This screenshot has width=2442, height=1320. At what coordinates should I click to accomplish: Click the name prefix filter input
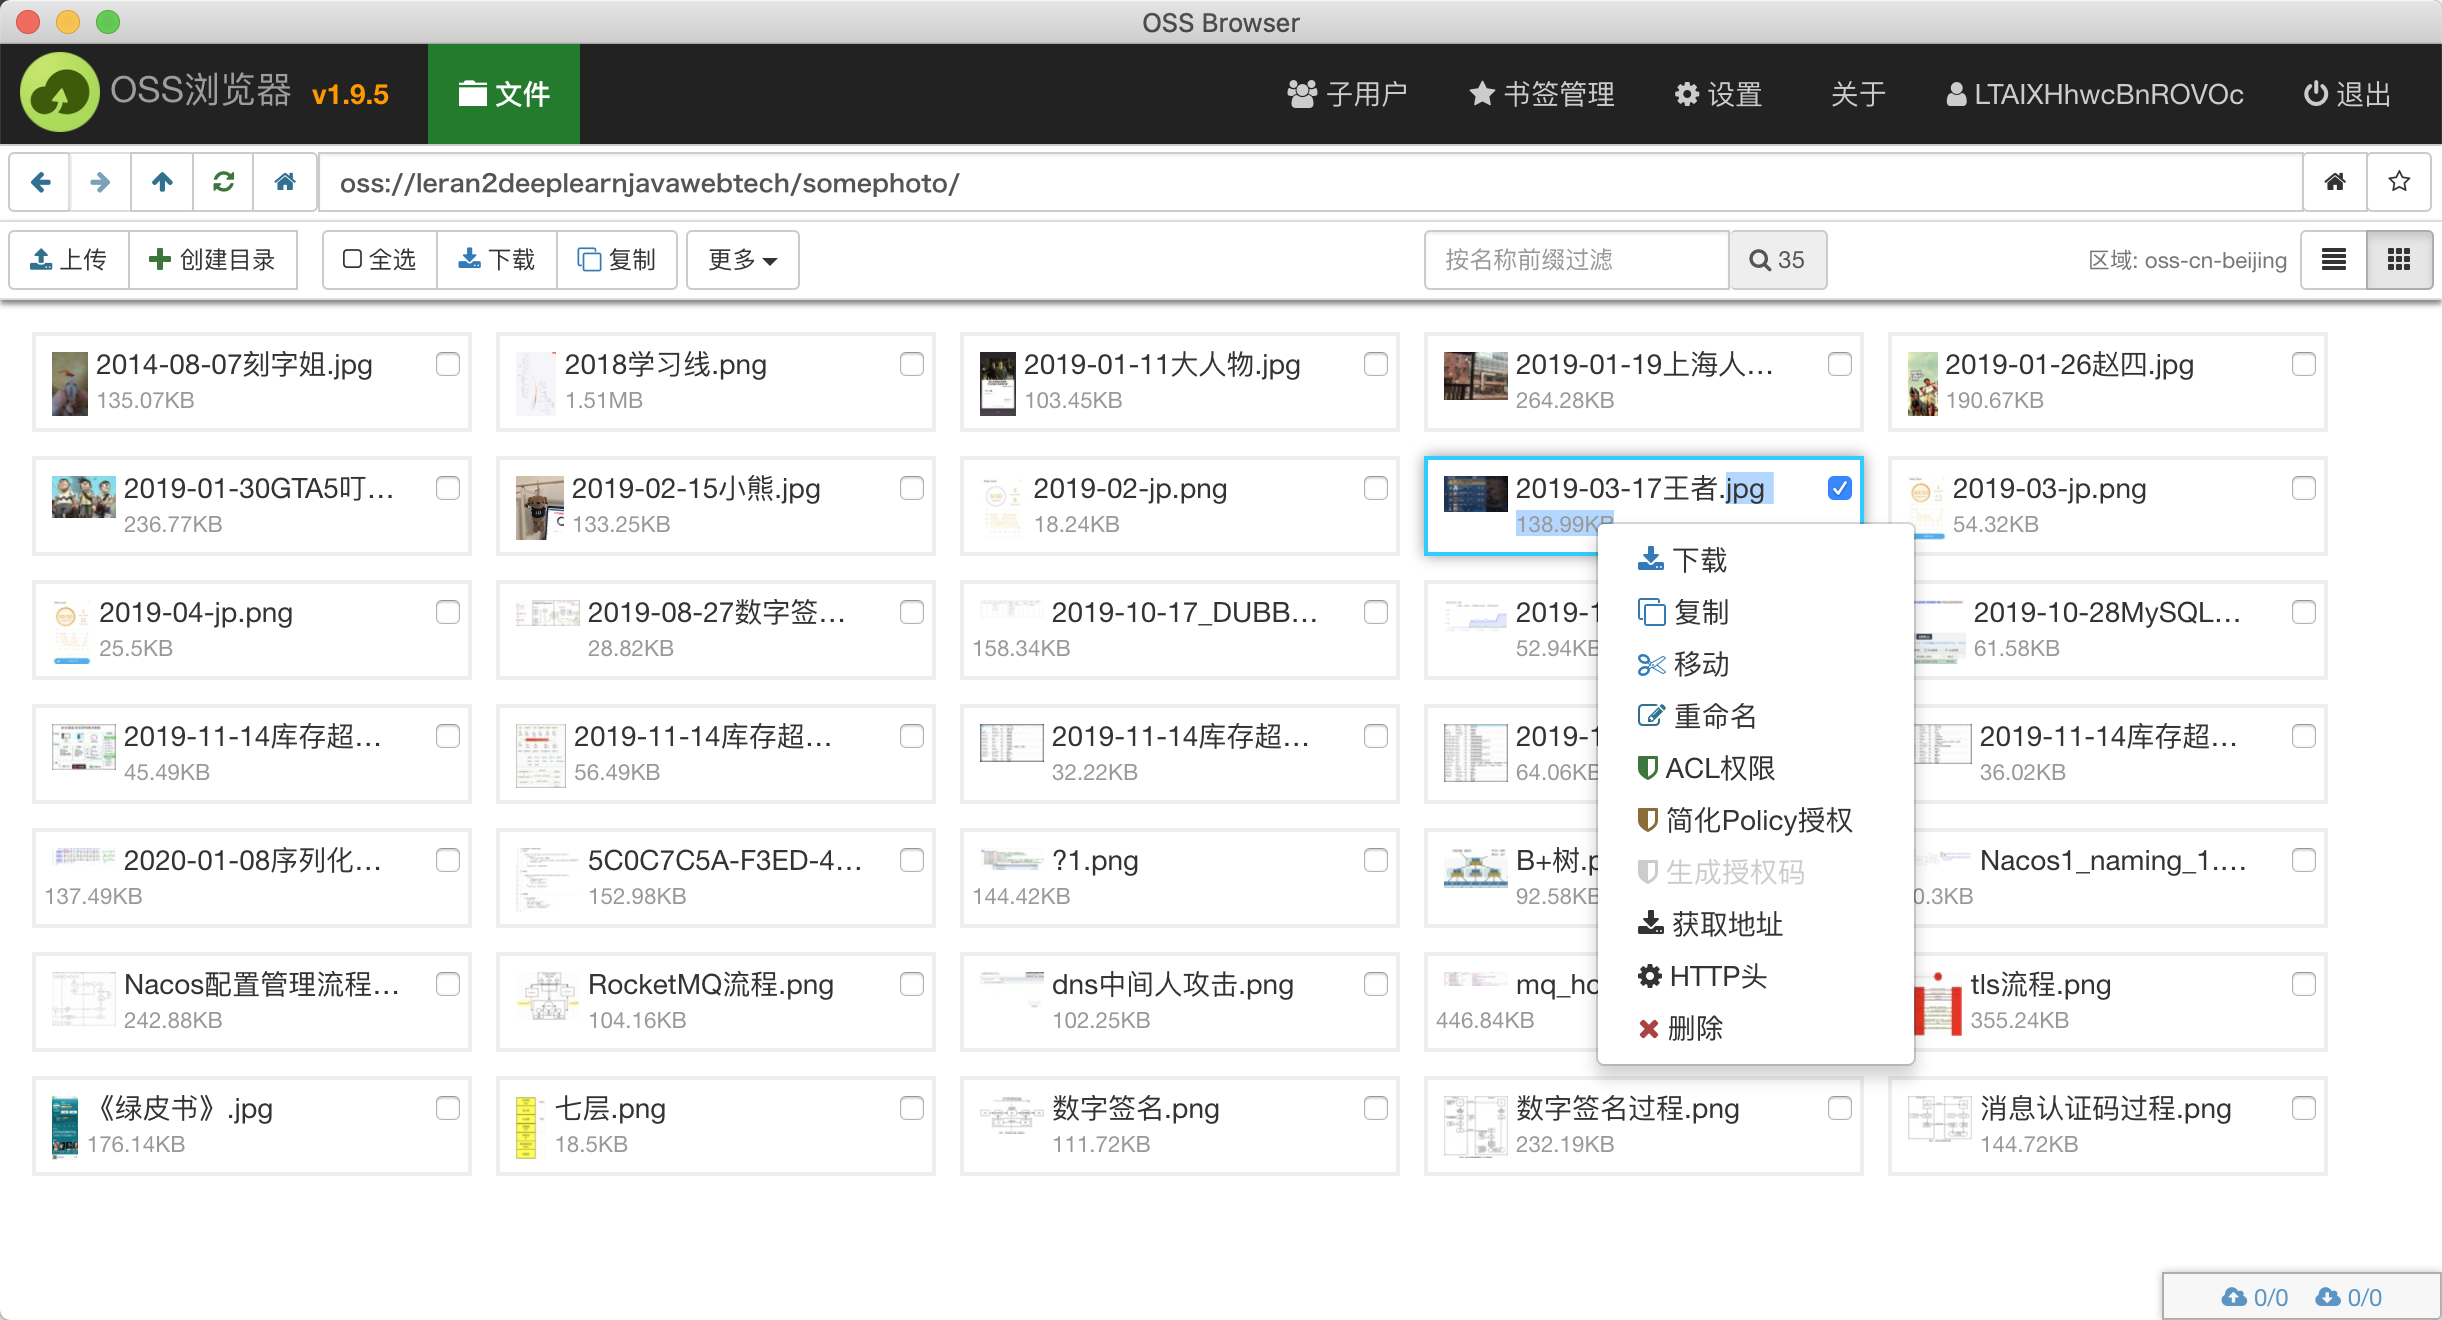click(x=1576, y=260)
